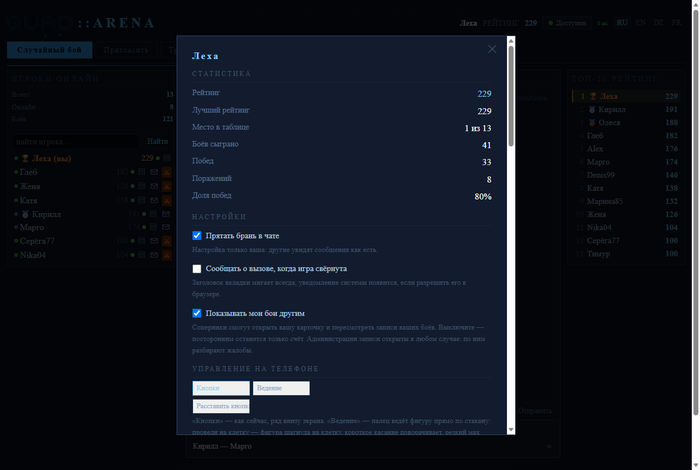Viewport: 700px width, 470px height.
Task: Click the eye icon for Кирилл — Марго battle
Action: pyautogui.click(x=549, y=446)
